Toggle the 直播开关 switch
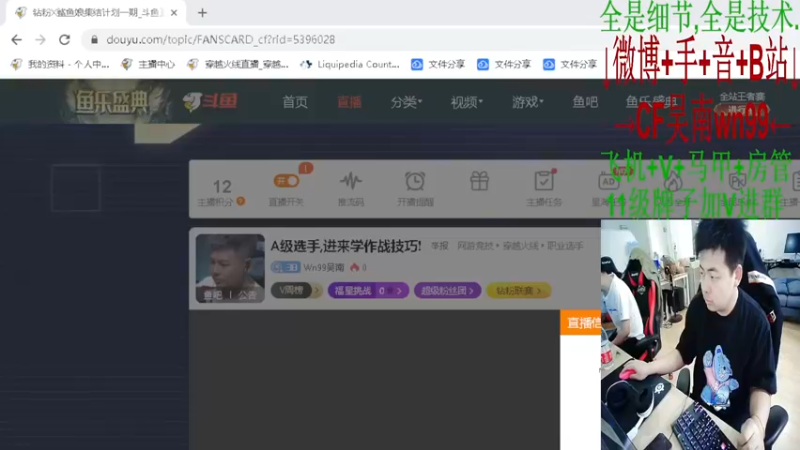 point(286,181)
